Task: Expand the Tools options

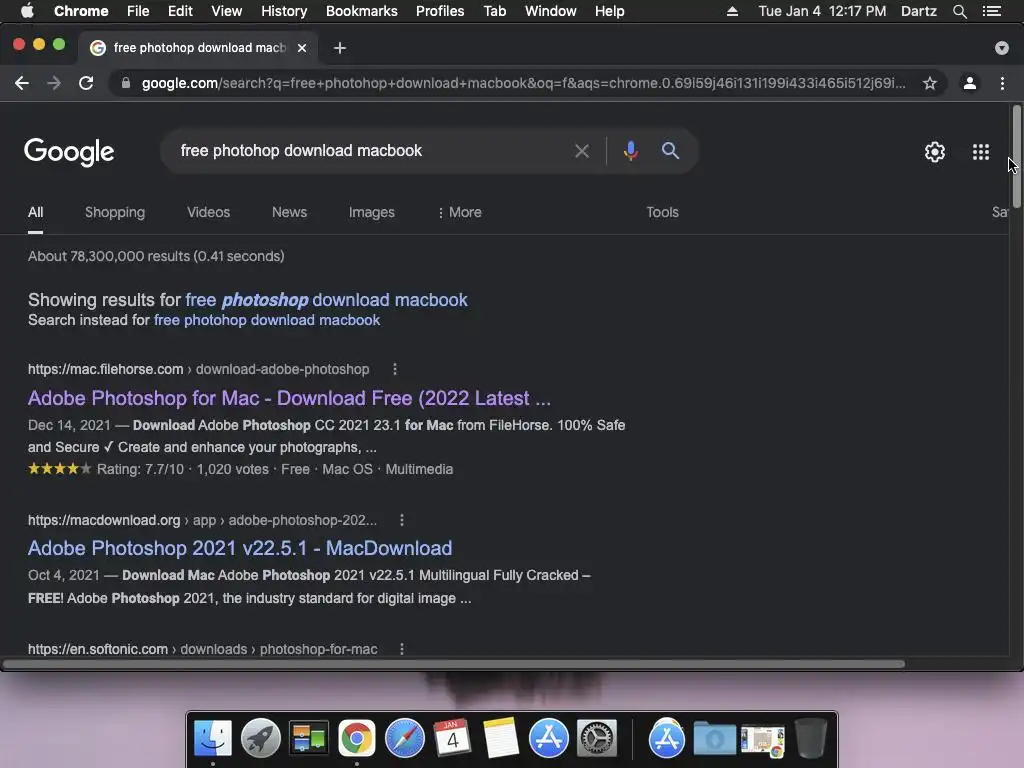Action: (662, 212)
